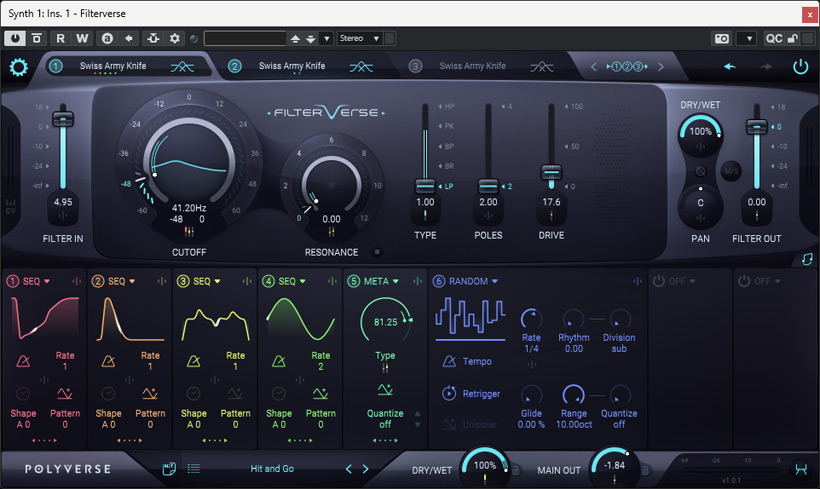
Task: Click modulator 2 tempo sync metronome icon
Action: click(108, 361)
